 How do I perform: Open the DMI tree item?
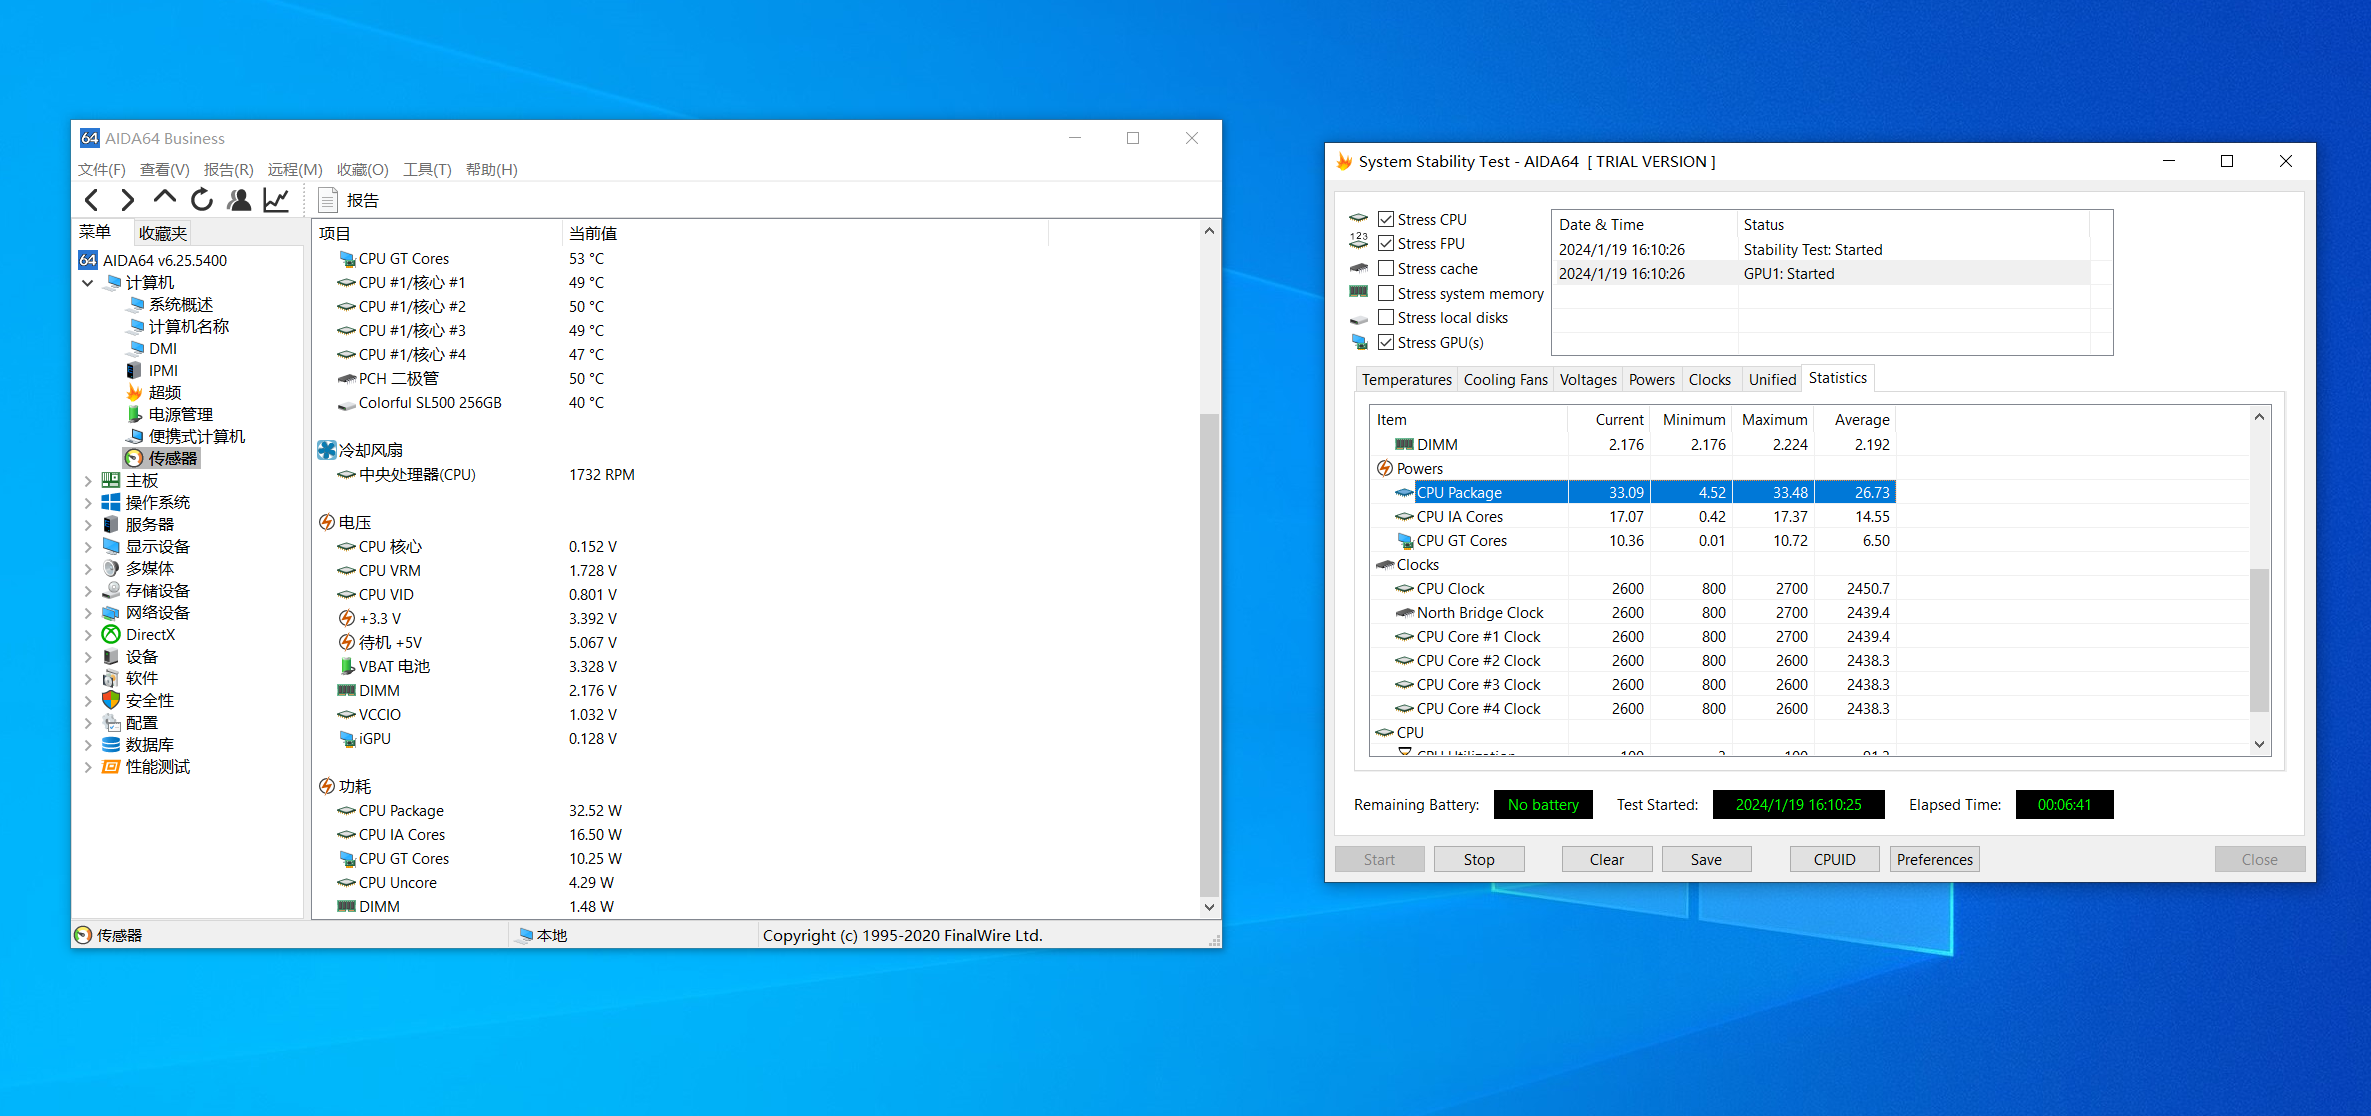point(152,349)
